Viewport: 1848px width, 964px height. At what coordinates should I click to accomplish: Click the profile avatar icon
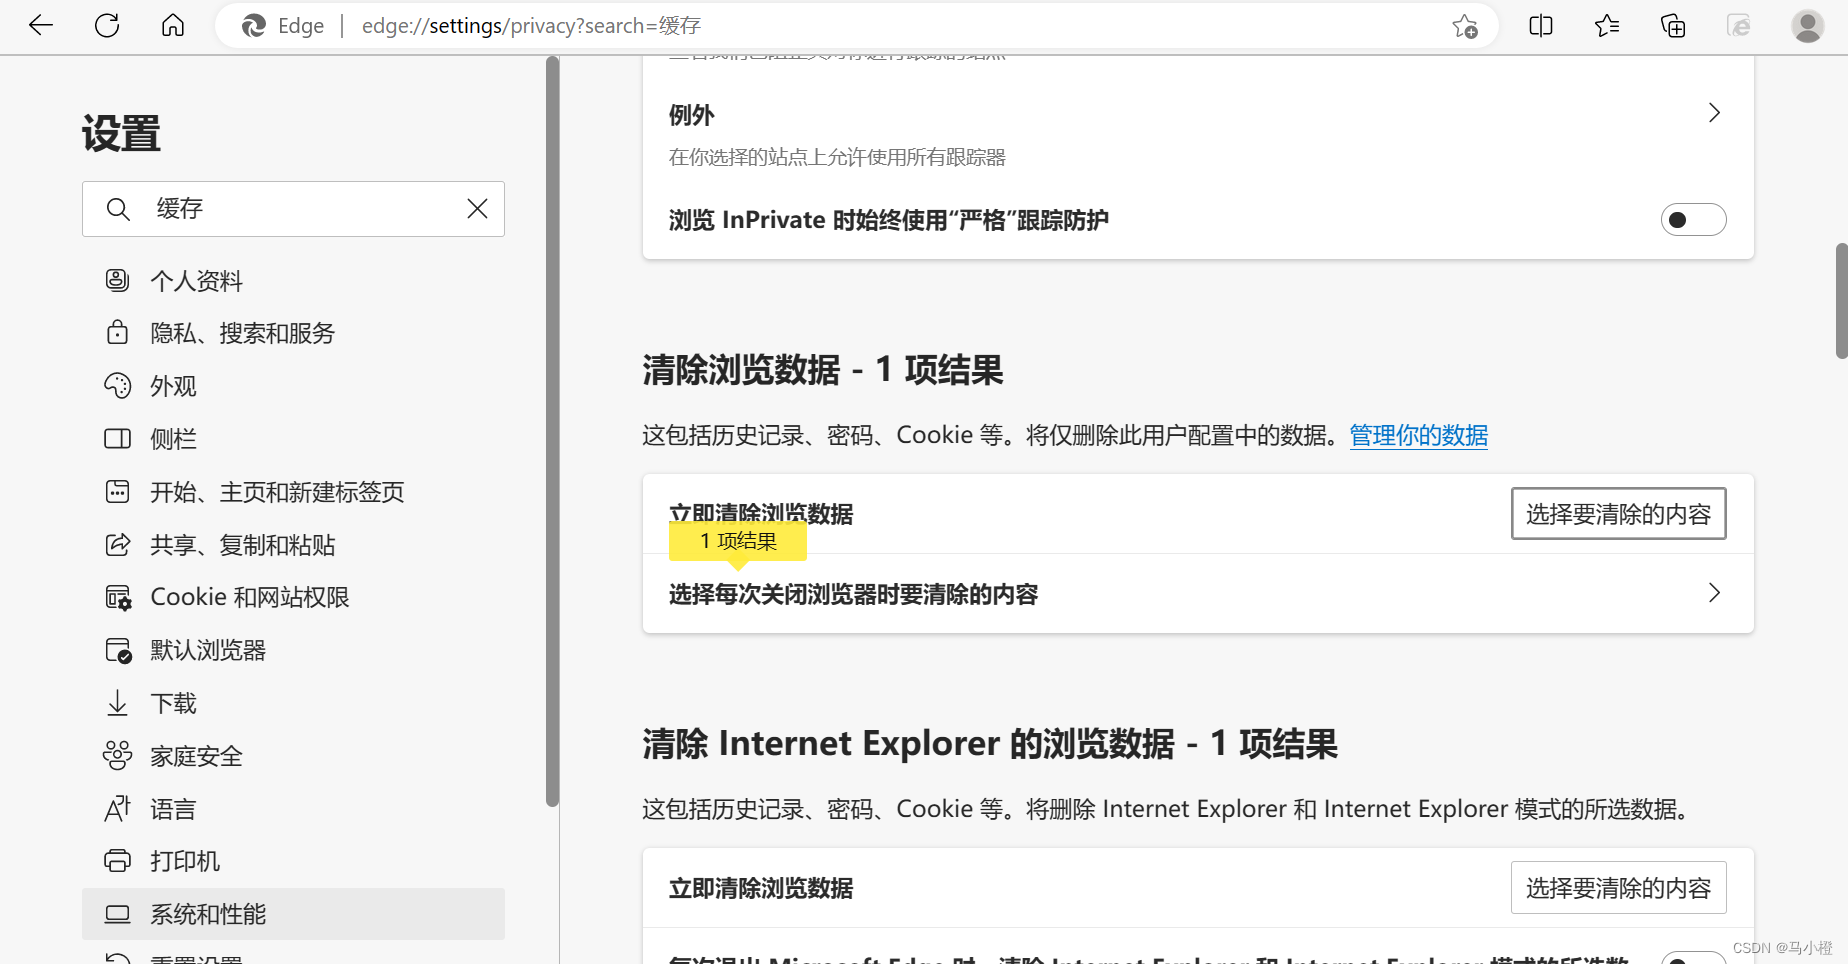coord(1807,26)
